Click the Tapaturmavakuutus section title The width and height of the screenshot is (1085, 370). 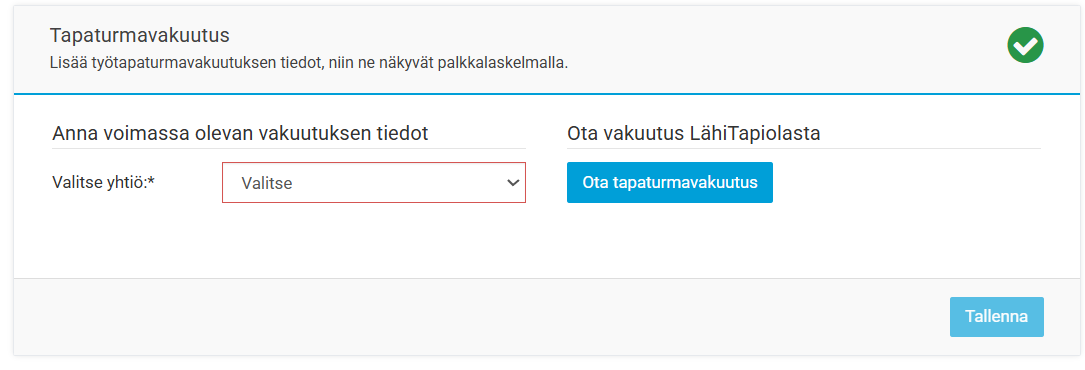tap(139, 35)
